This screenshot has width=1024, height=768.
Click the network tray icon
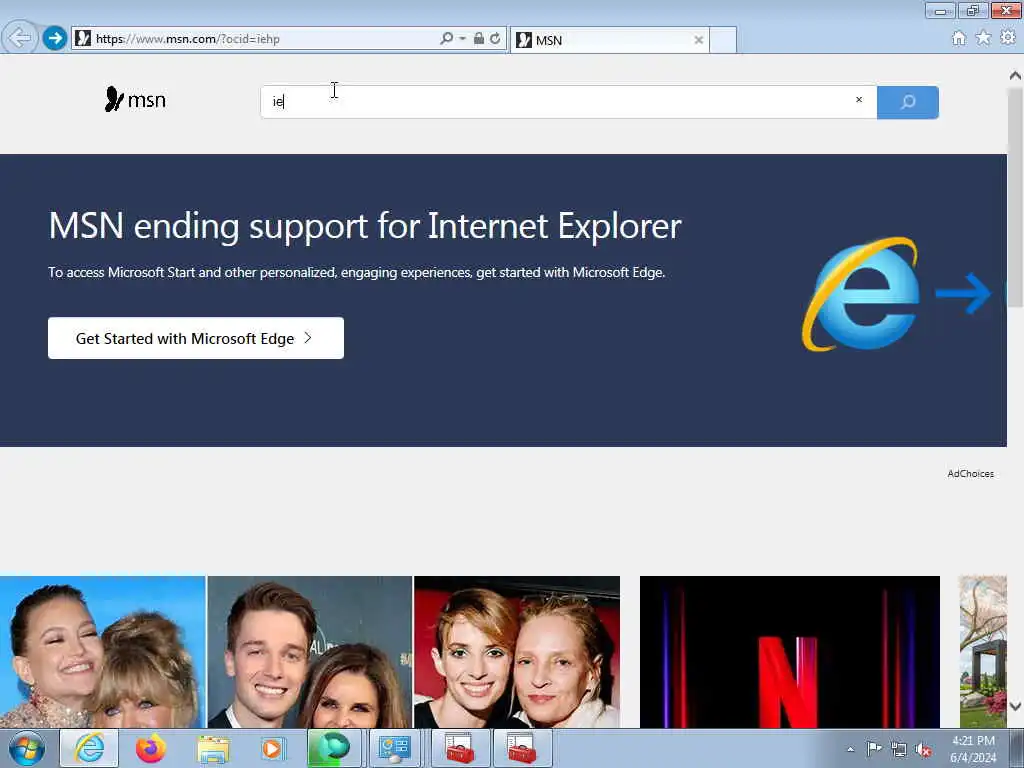(x=899, y=750)
